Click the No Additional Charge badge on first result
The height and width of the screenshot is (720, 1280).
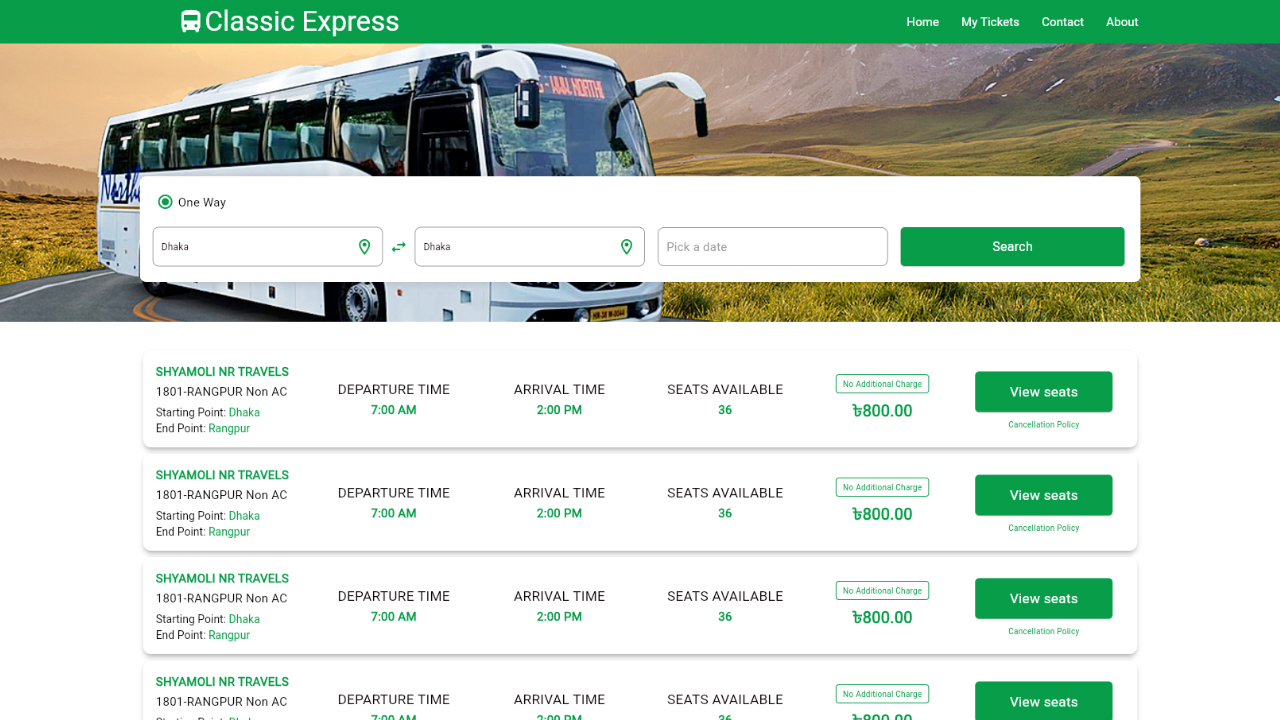point(882,383)
